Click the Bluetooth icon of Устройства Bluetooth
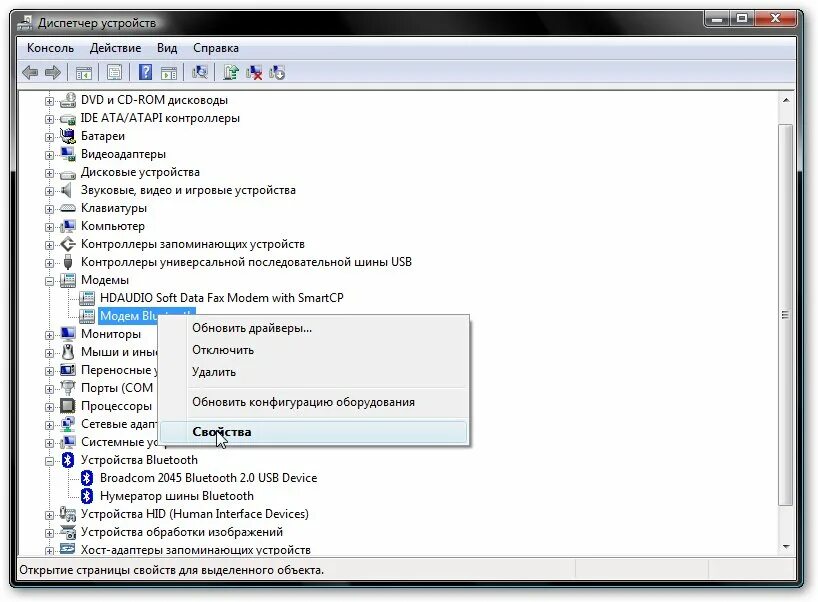Screen dimensions: 818x602 [67, 460]
